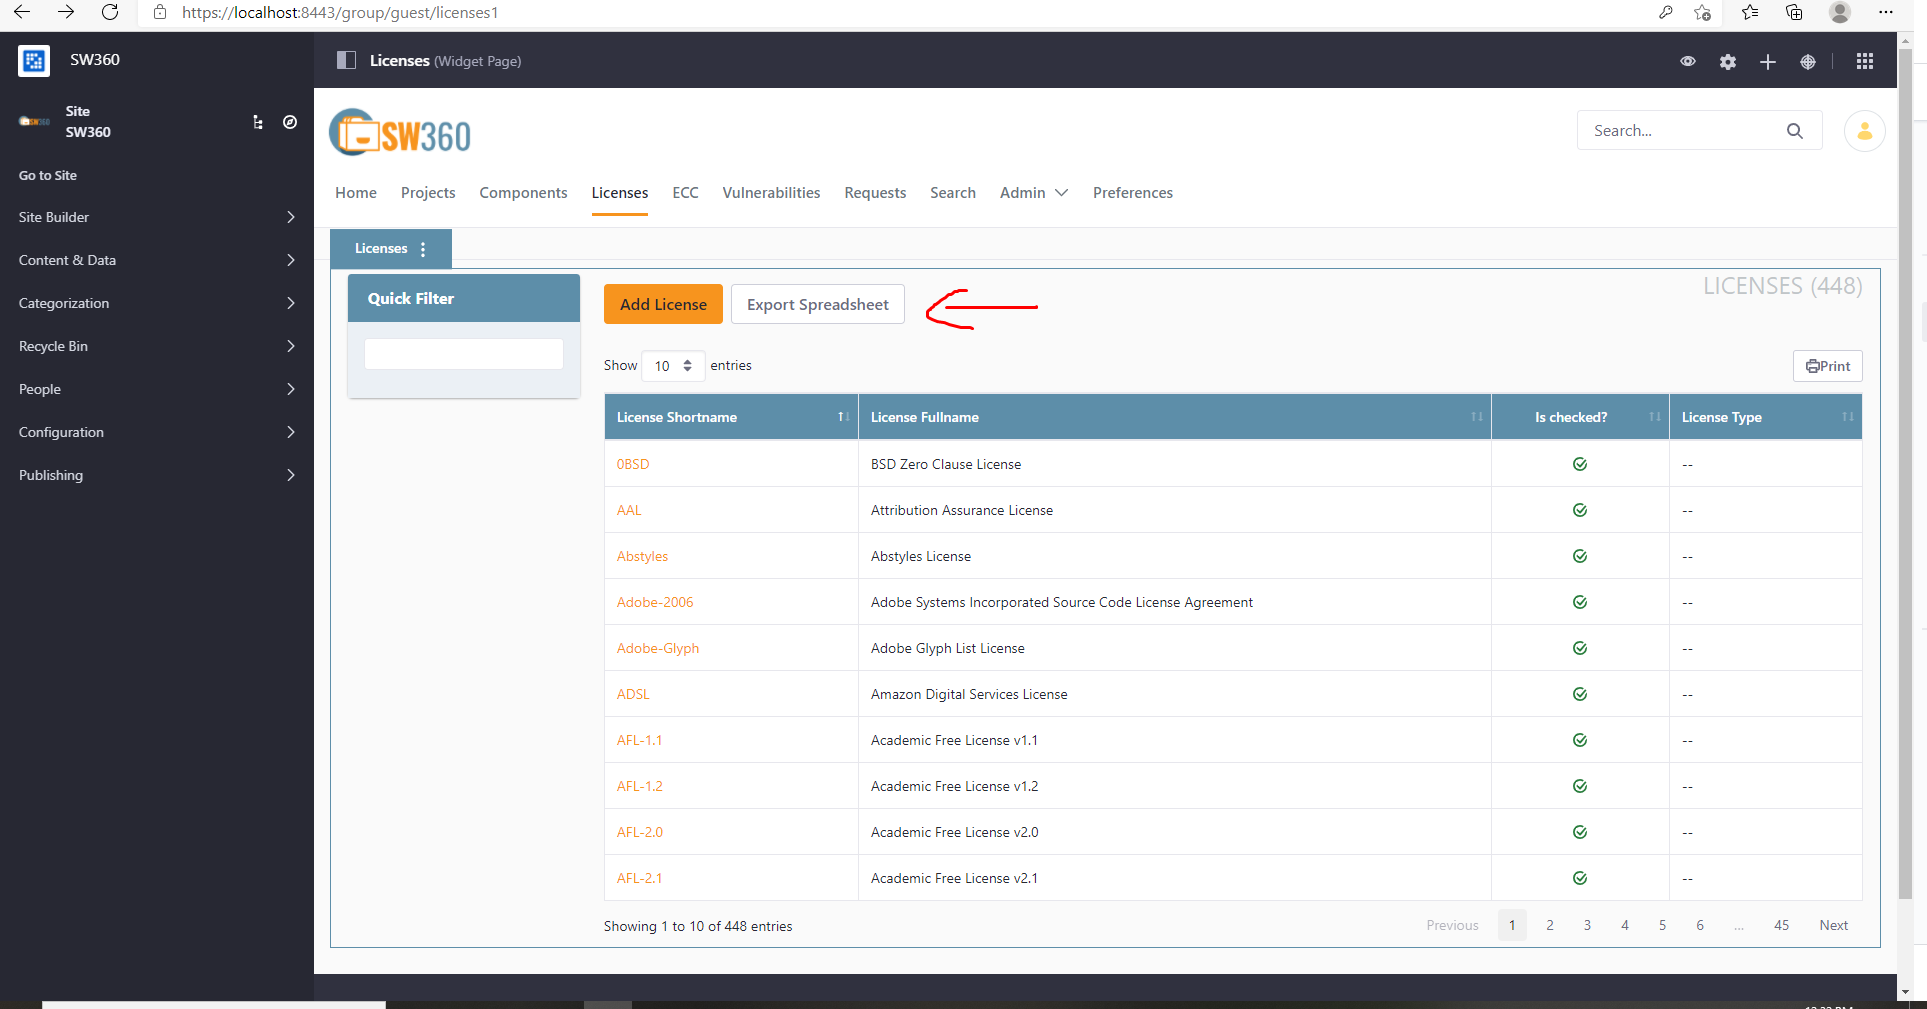Expand the Content & Data section
The image size is (1927, 1009).
157,260
